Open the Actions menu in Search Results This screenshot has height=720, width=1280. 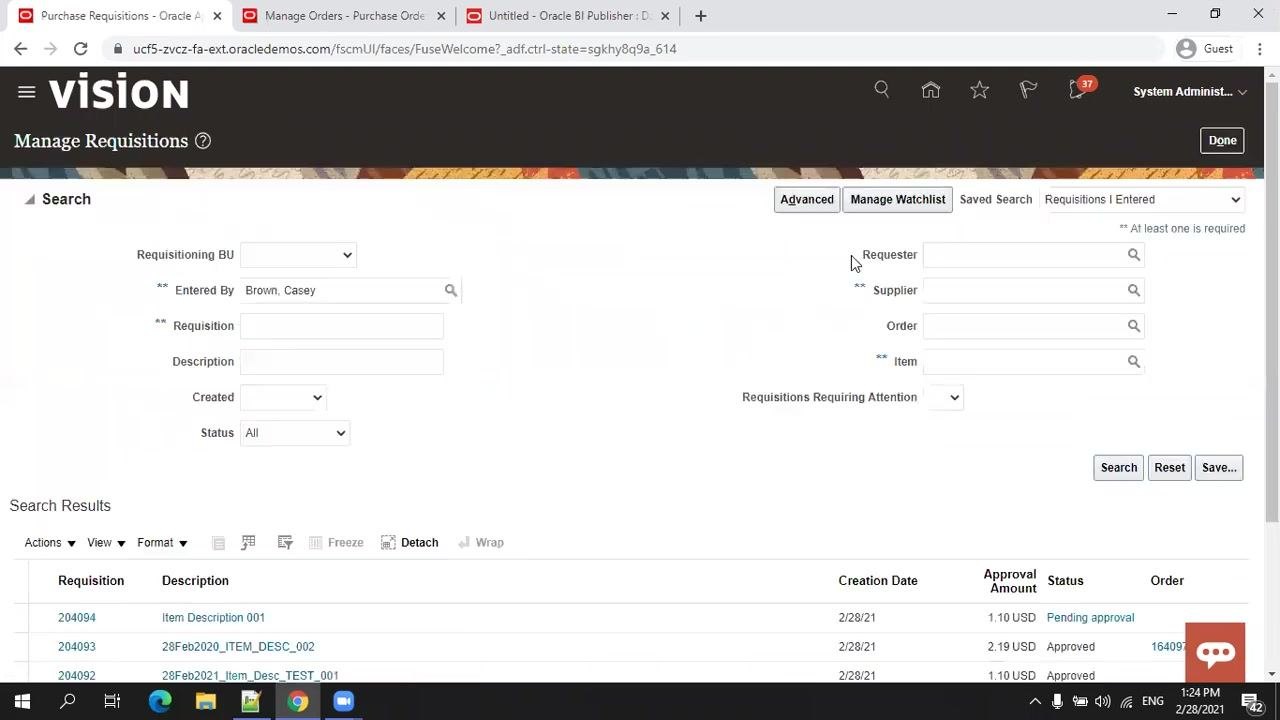(x=50, y=542)
